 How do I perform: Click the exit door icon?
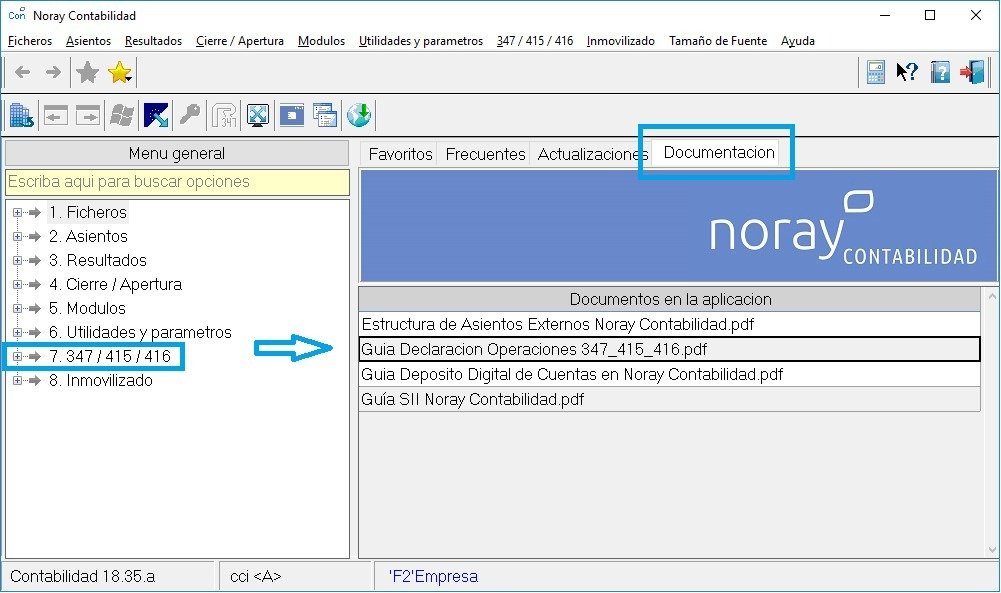pos(973,72)
